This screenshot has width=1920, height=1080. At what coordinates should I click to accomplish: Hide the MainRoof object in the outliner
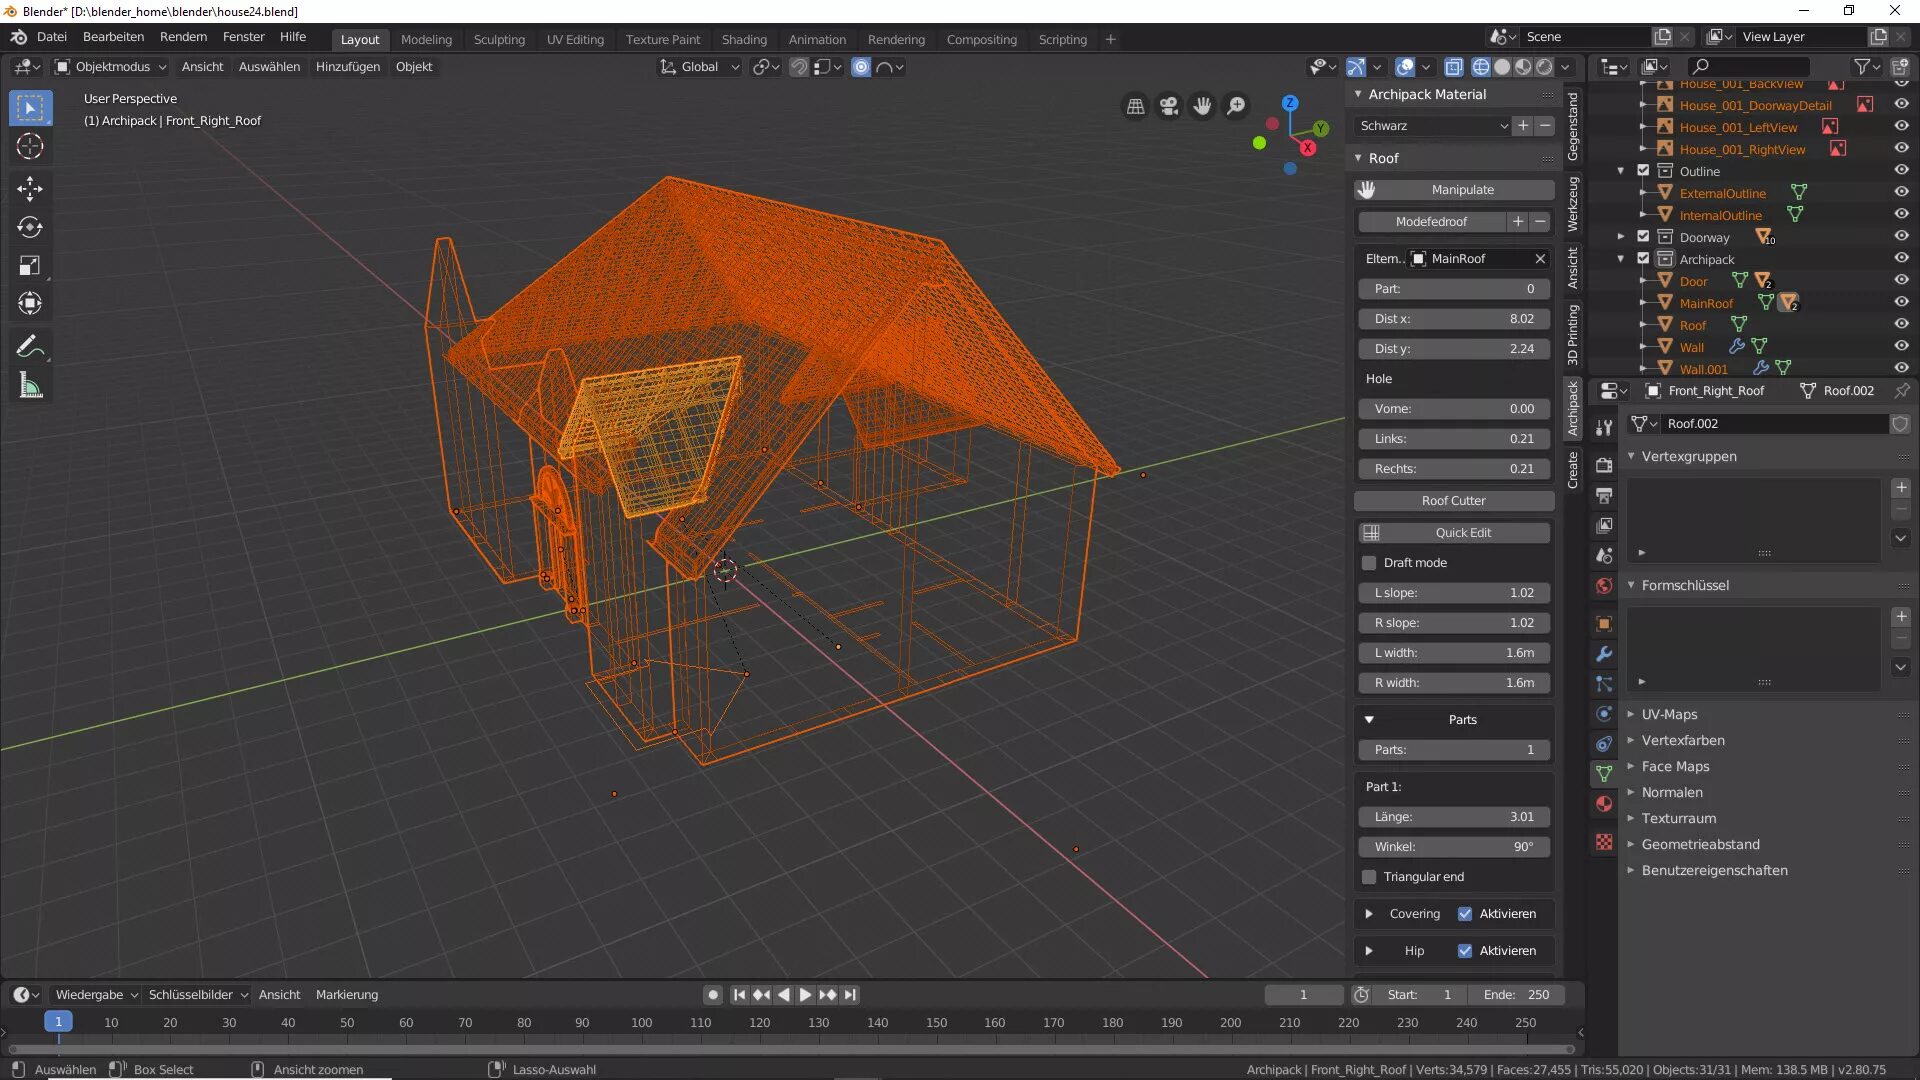tap(1901, 303)
